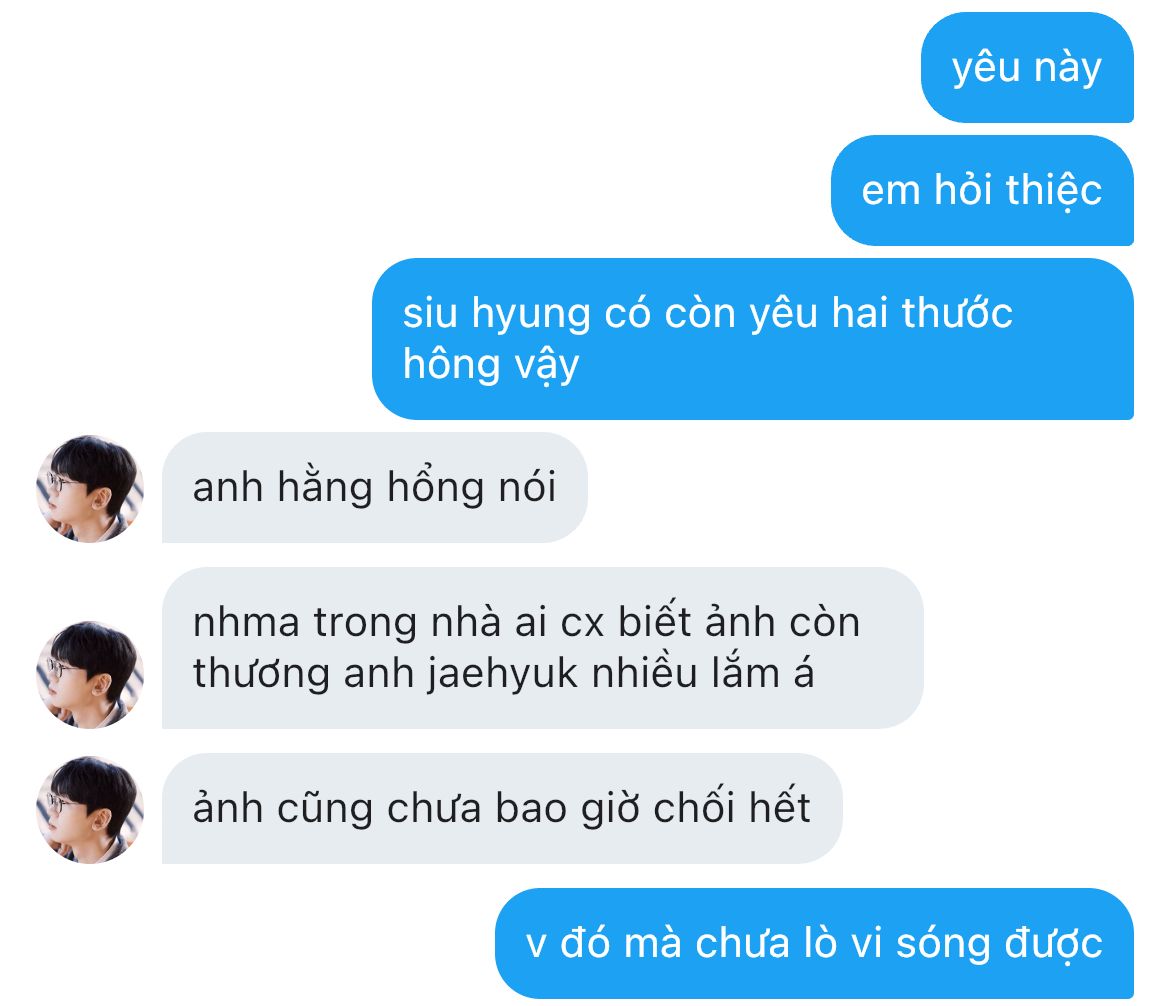Tap avatar next to "nhma trong nhà" message
The image size is (1170, 1006).
tap(90, 675)
